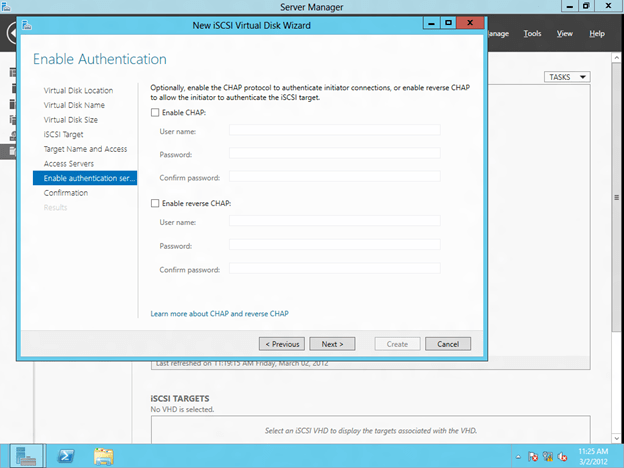Click the Next button
624x468 pixels.
(332, 343)
